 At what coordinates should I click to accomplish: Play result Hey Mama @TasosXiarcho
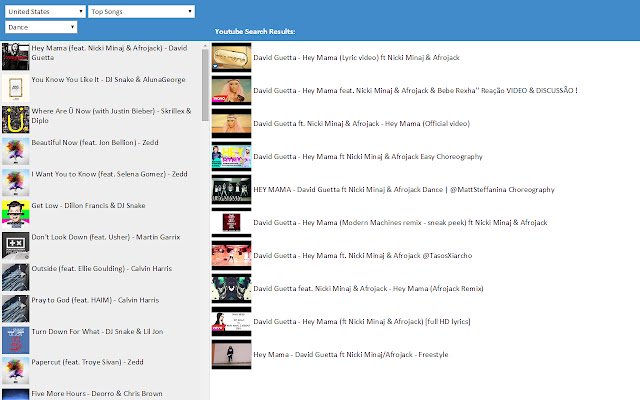pyautogui.click(x=363, y=256)
